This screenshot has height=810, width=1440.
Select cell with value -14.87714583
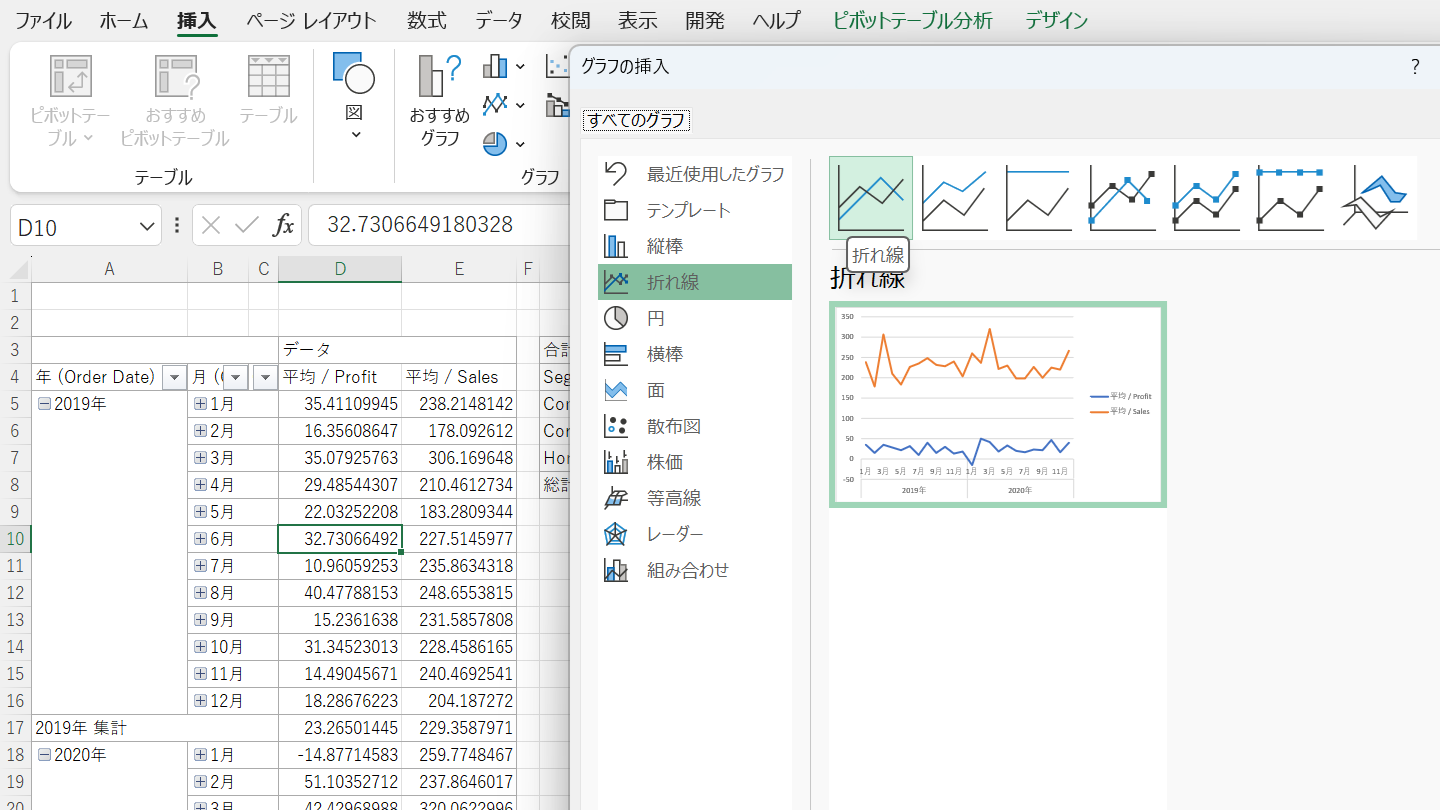coord(340,755)
